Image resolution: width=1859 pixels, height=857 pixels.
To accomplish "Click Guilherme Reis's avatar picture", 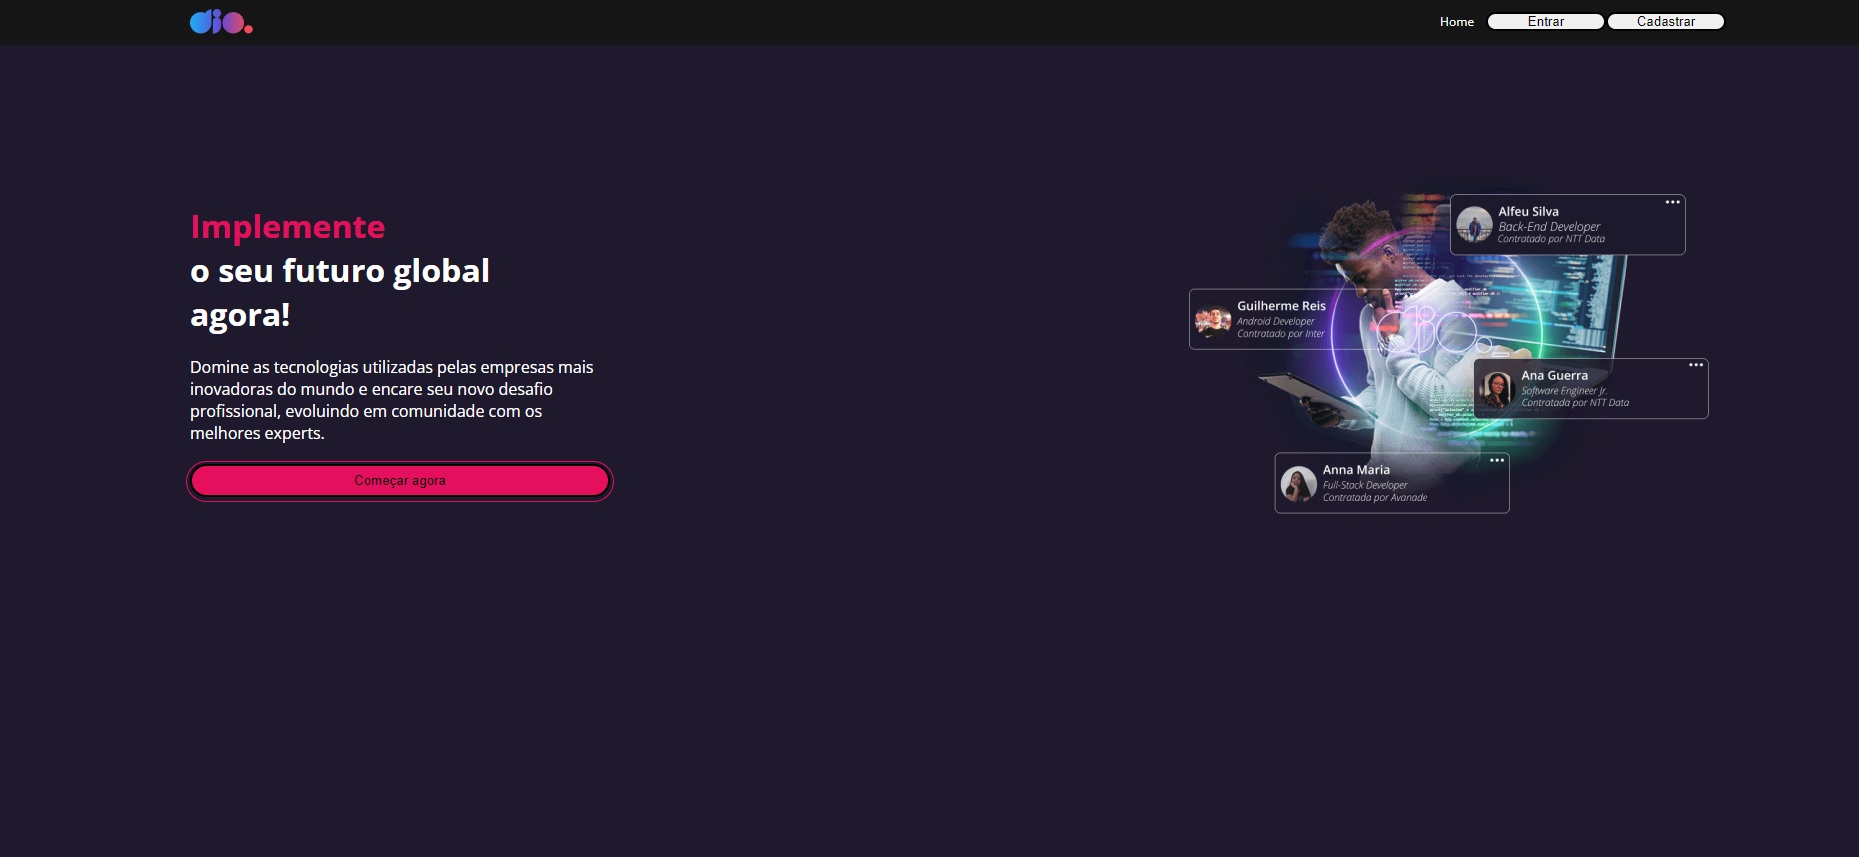I will (x=1213, y=320).
